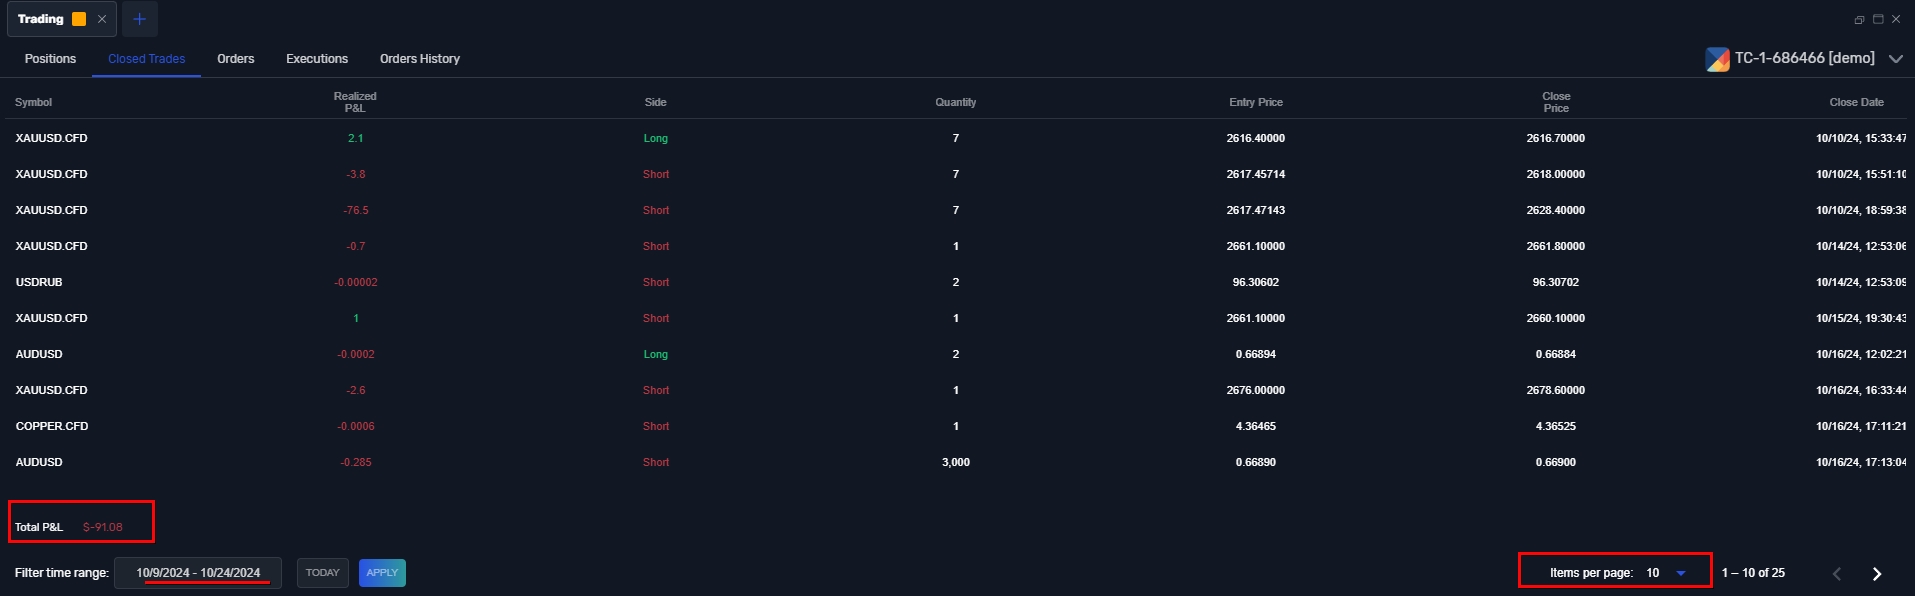
Task: Select the USDRUB closed trade row
Action: pos(39,282)
